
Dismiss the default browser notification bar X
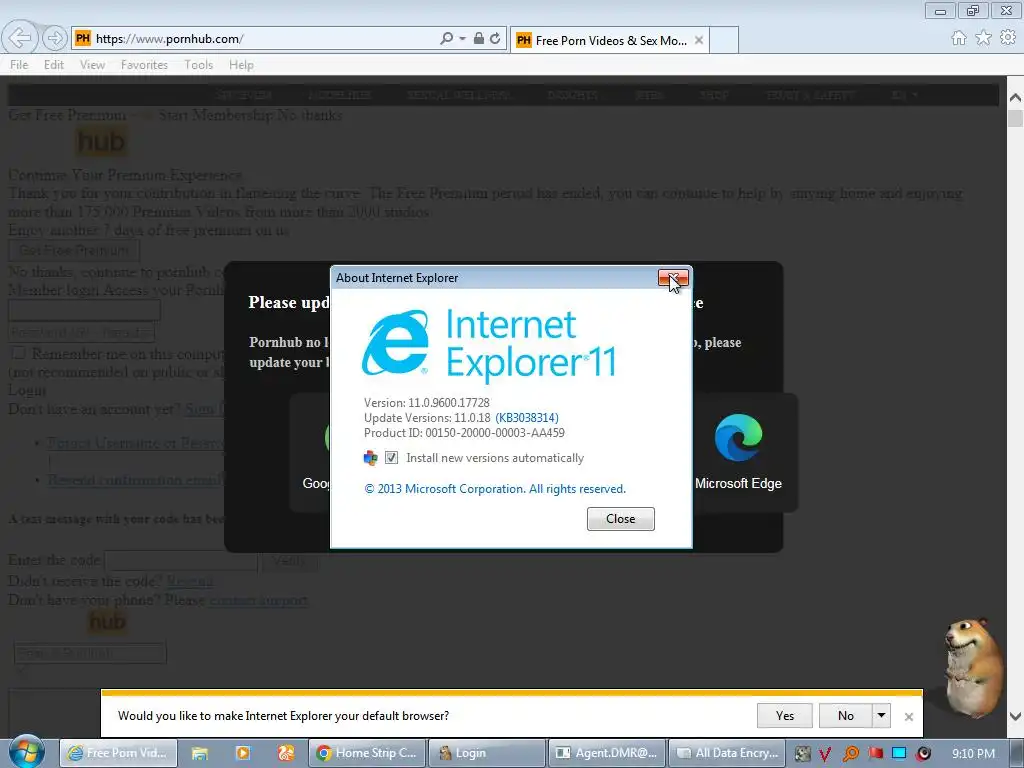click(x=908, y=716)
